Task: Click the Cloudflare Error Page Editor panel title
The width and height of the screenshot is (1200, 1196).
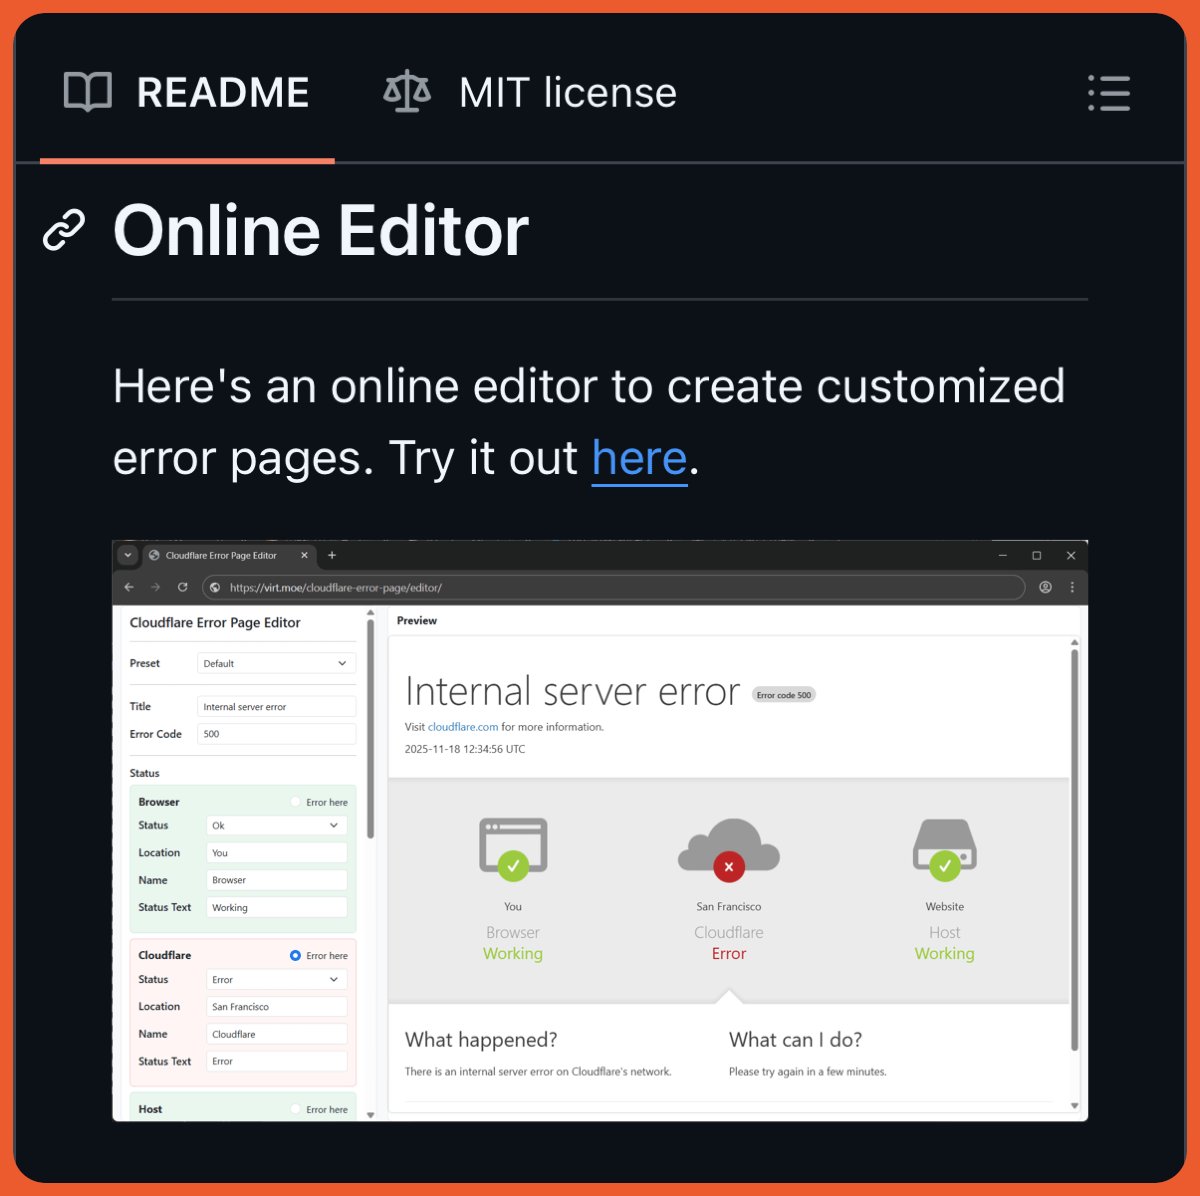Action: [x=215, y=622]
